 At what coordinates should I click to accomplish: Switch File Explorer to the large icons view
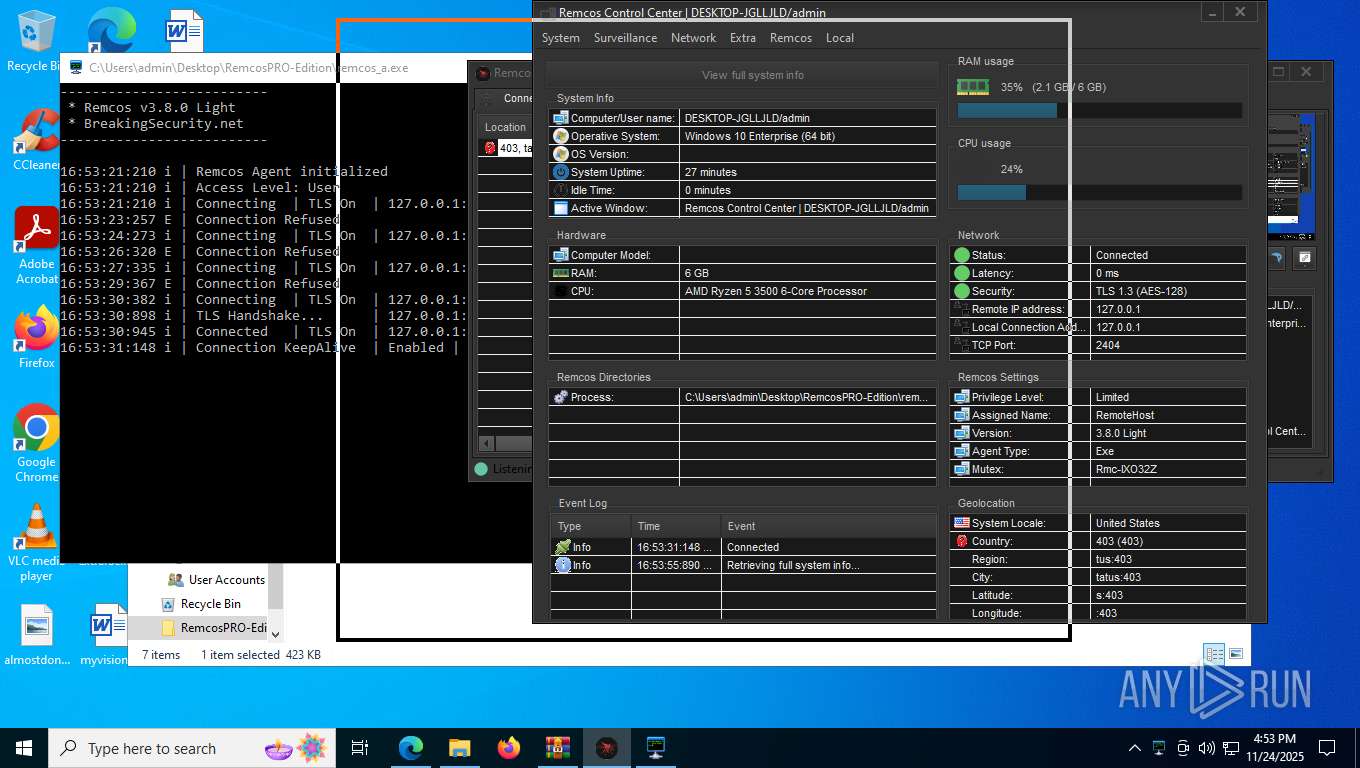point(1237,655)
